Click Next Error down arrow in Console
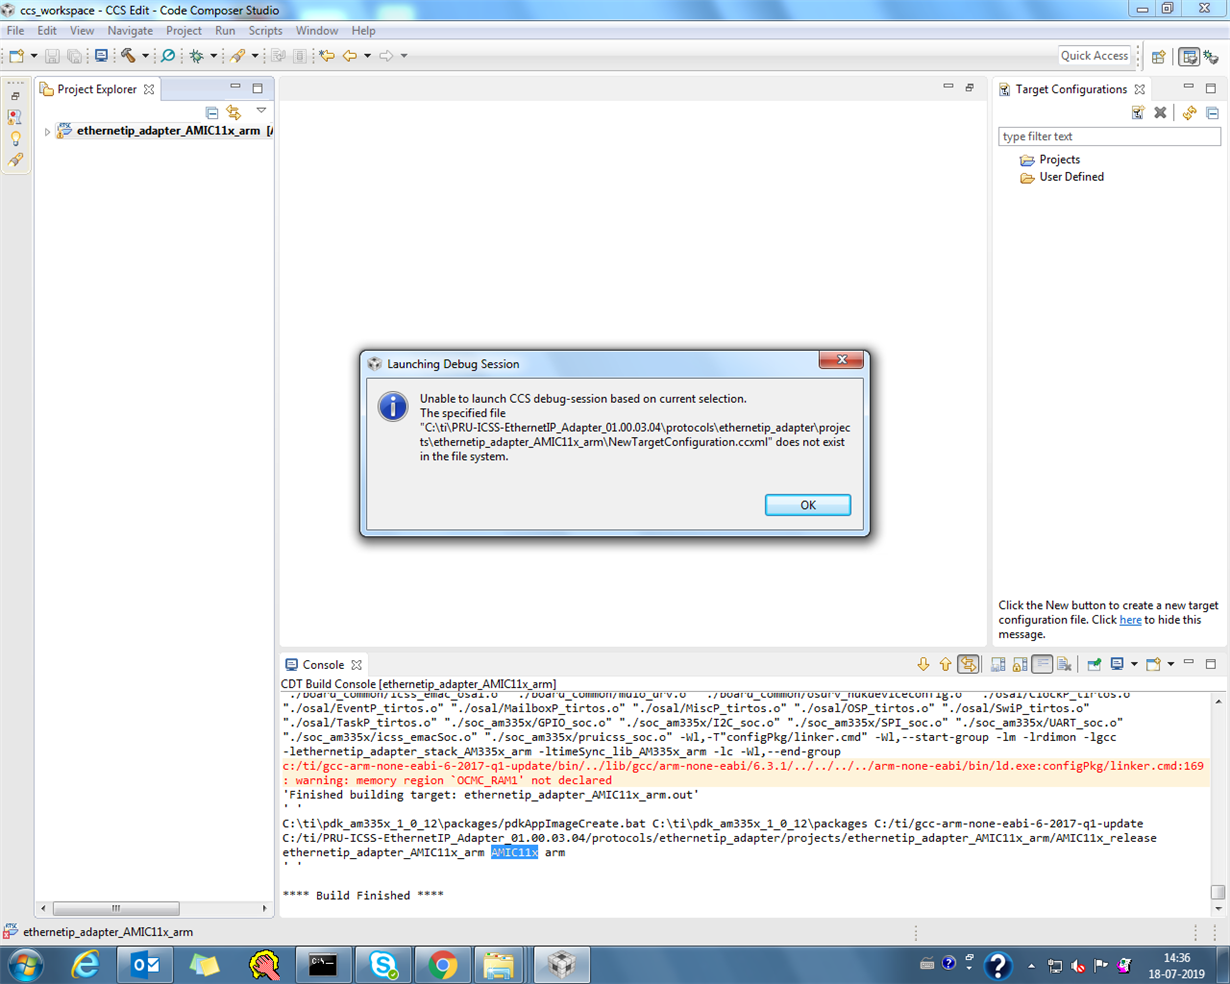 pos(923,664)
